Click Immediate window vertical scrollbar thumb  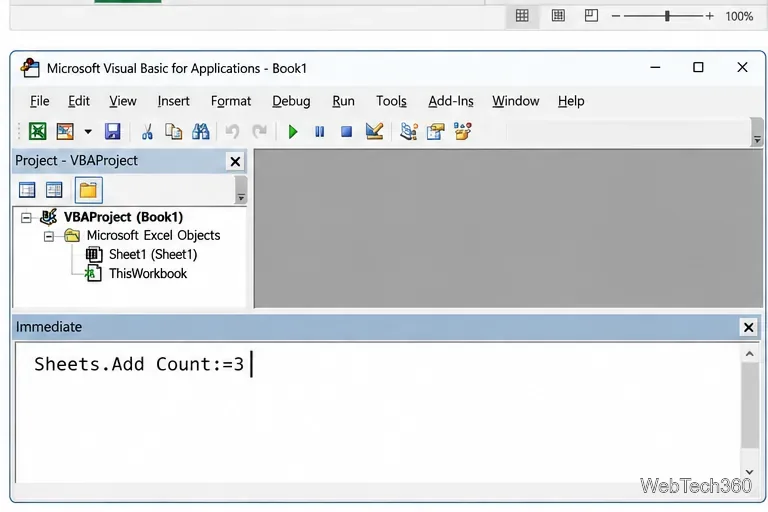coord(749,406)
